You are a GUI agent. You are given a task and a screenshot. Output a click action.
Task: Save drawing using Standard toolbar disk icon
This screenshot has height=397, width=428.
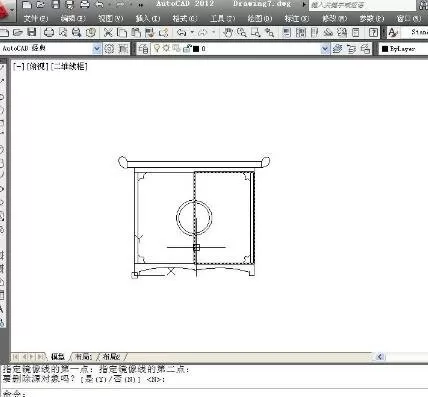click(x=32, y=32)
